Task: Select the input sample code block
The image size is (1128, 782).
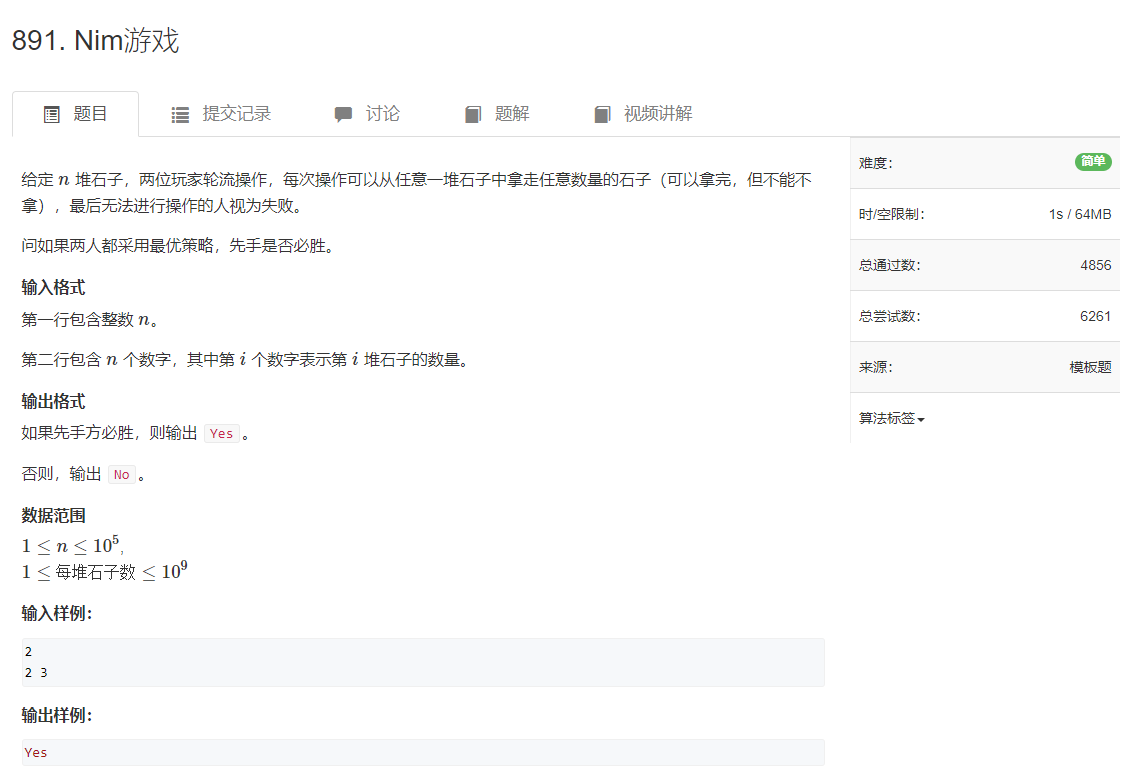Action: tap(420, 661)
